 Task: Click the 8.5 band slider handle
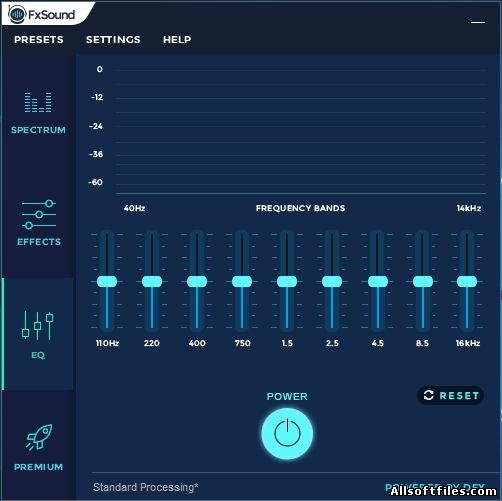423,281
